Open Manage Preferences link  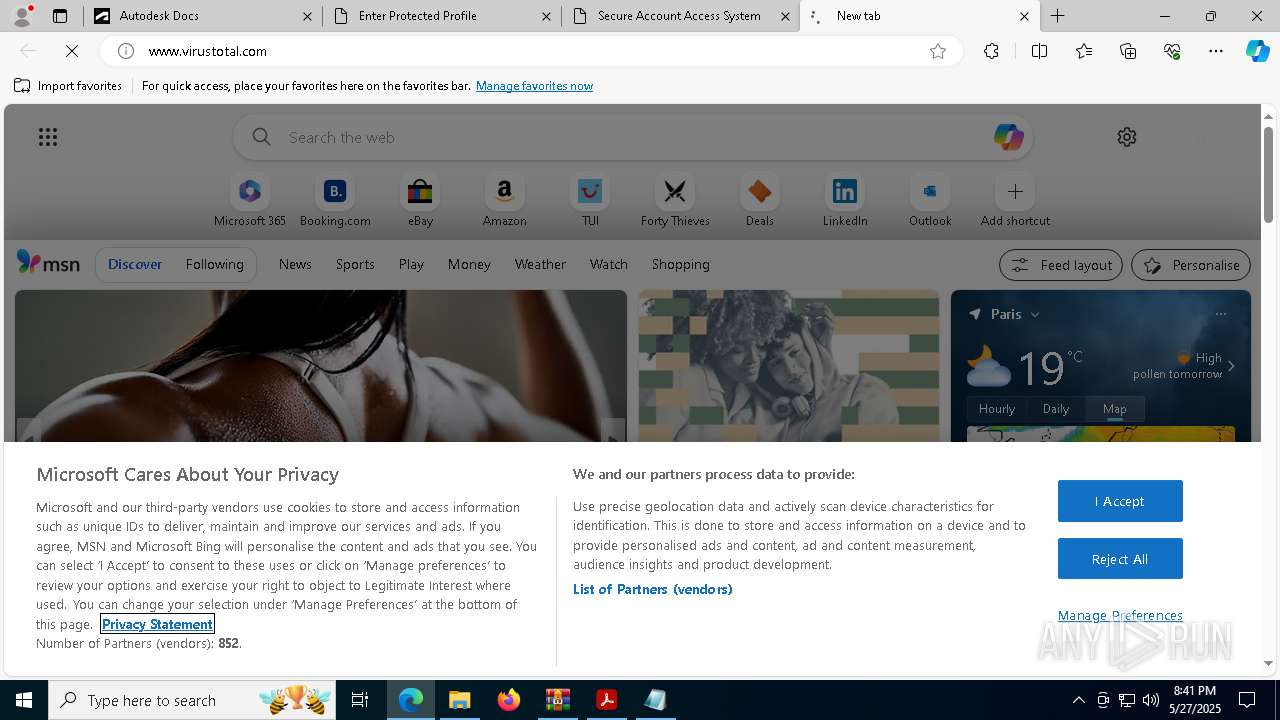1120,615
